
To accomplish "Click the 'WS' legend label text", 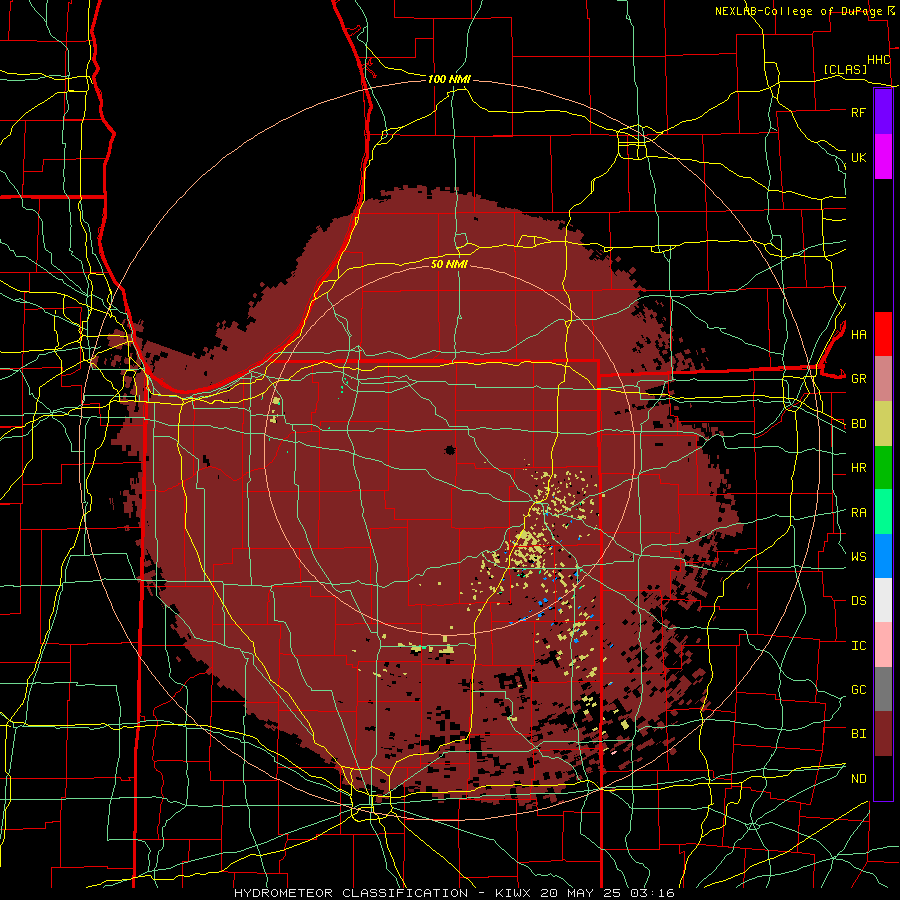I will click(858, 557).
